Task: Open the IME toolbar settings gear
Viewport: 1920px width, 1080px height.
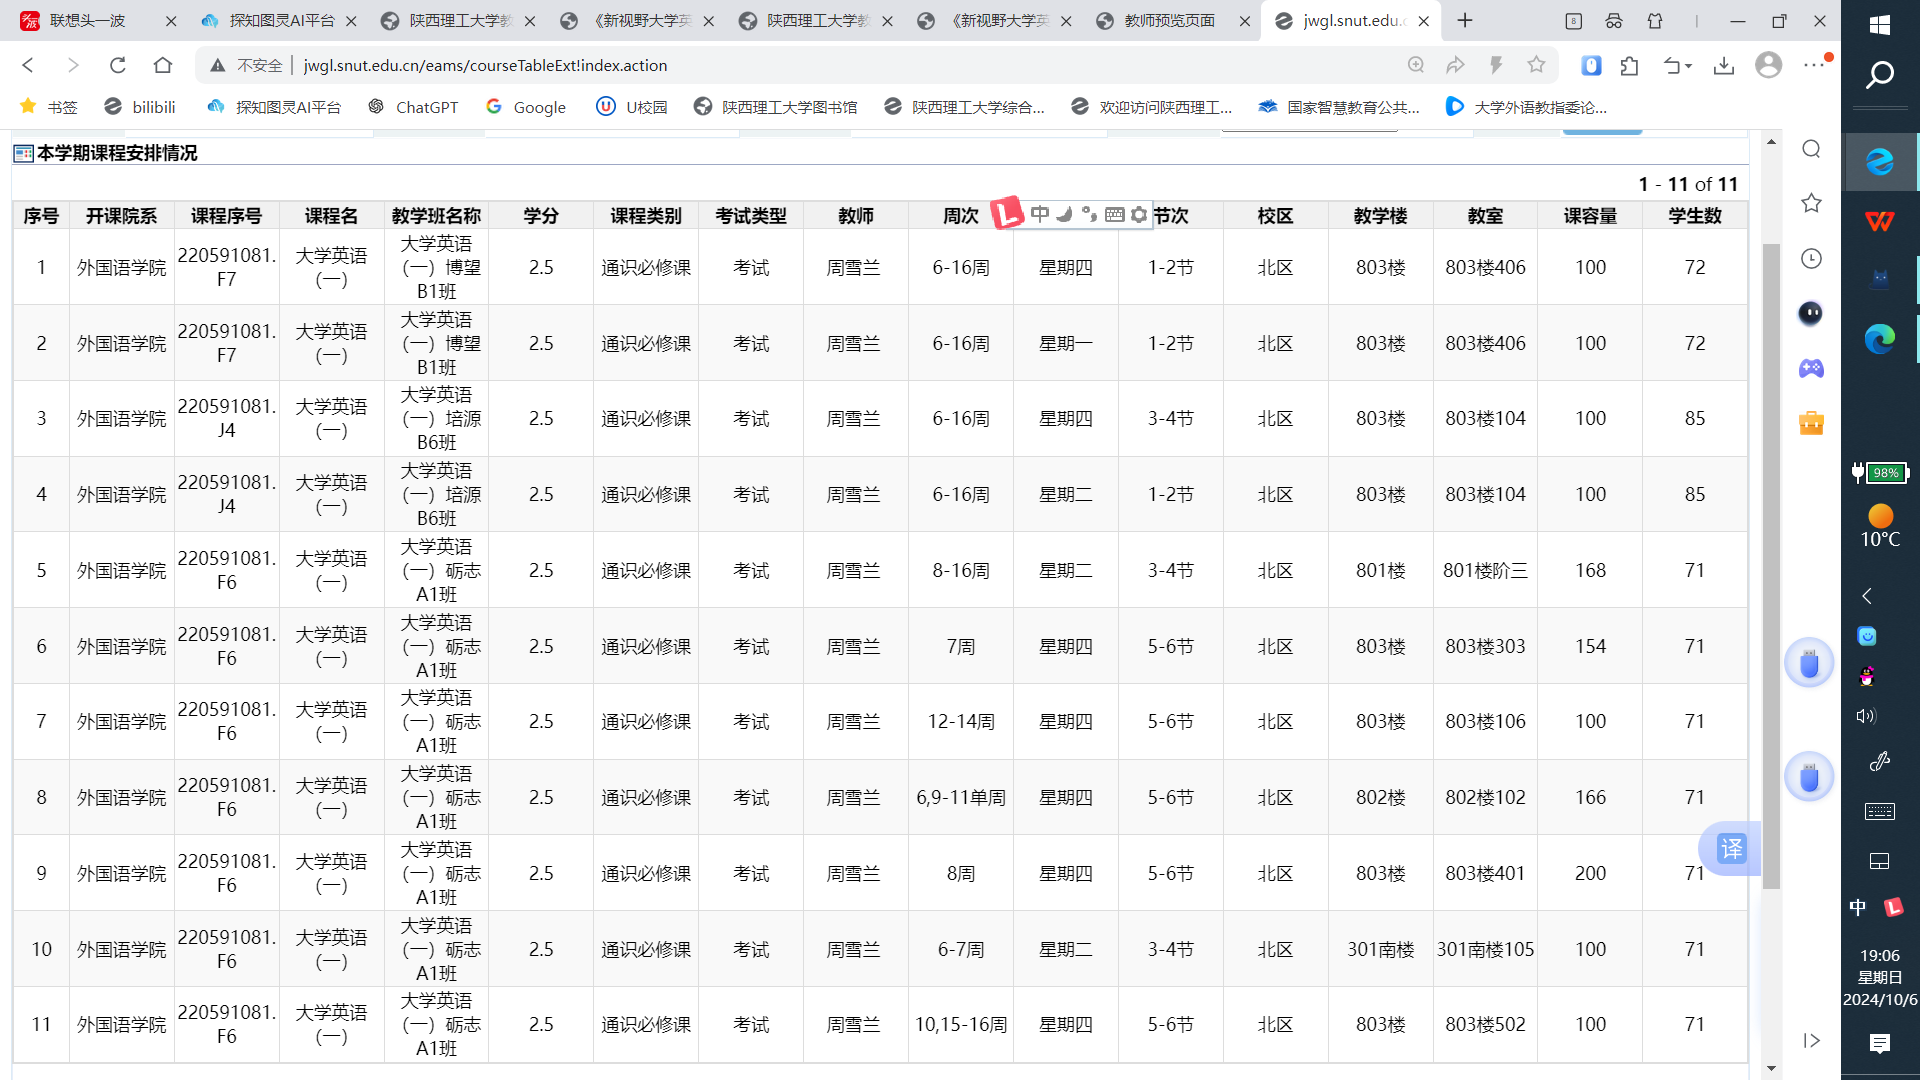Action: [1139, 215]
